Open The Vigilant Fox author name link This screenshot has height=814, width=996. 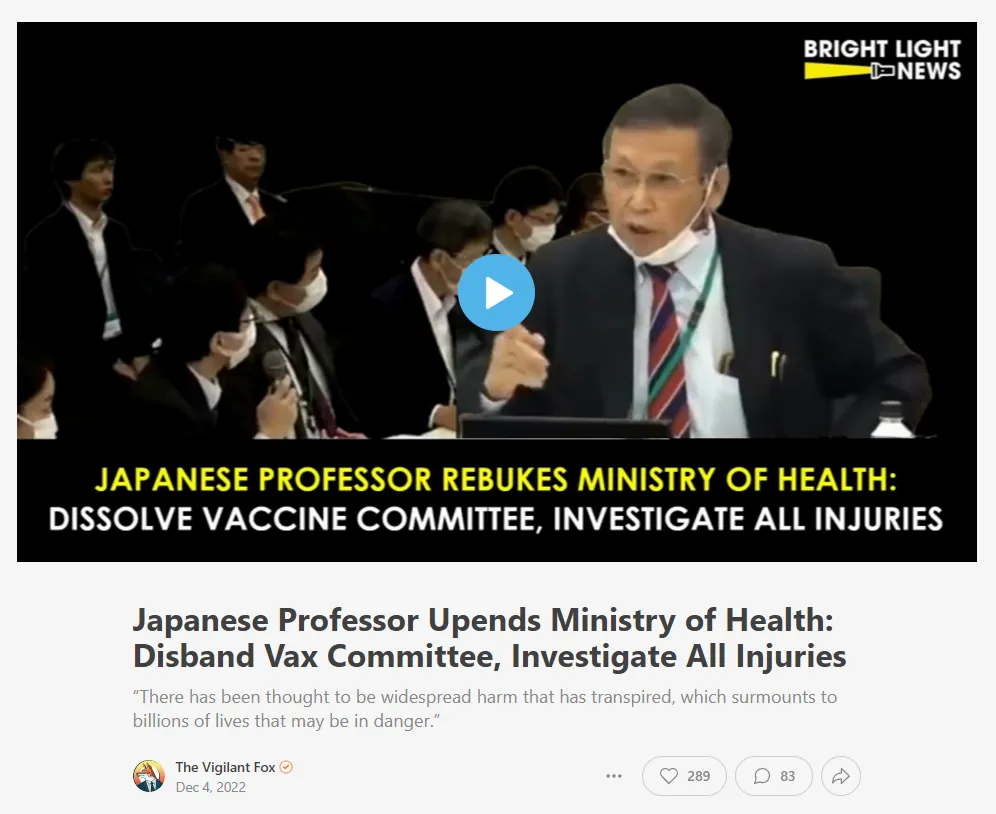225,767
